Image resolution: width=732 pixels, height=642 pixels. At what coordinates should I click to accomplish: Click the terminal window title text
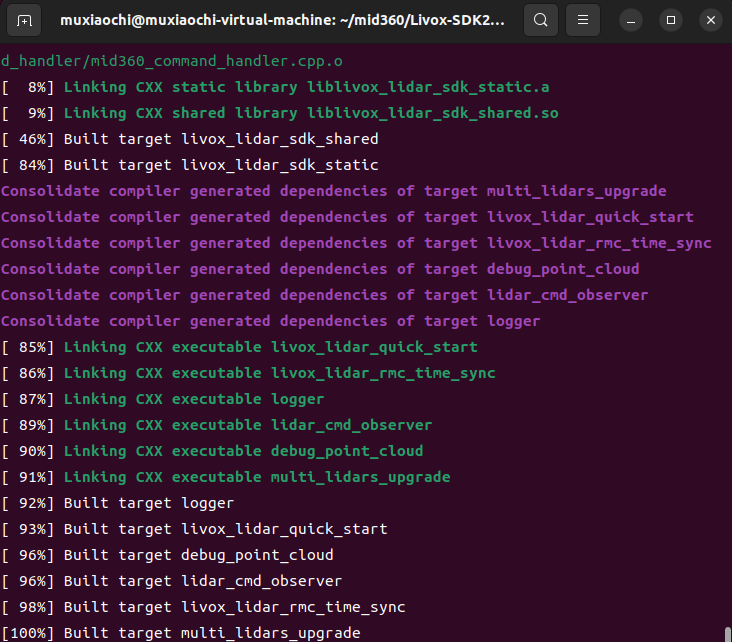(282, 20)
